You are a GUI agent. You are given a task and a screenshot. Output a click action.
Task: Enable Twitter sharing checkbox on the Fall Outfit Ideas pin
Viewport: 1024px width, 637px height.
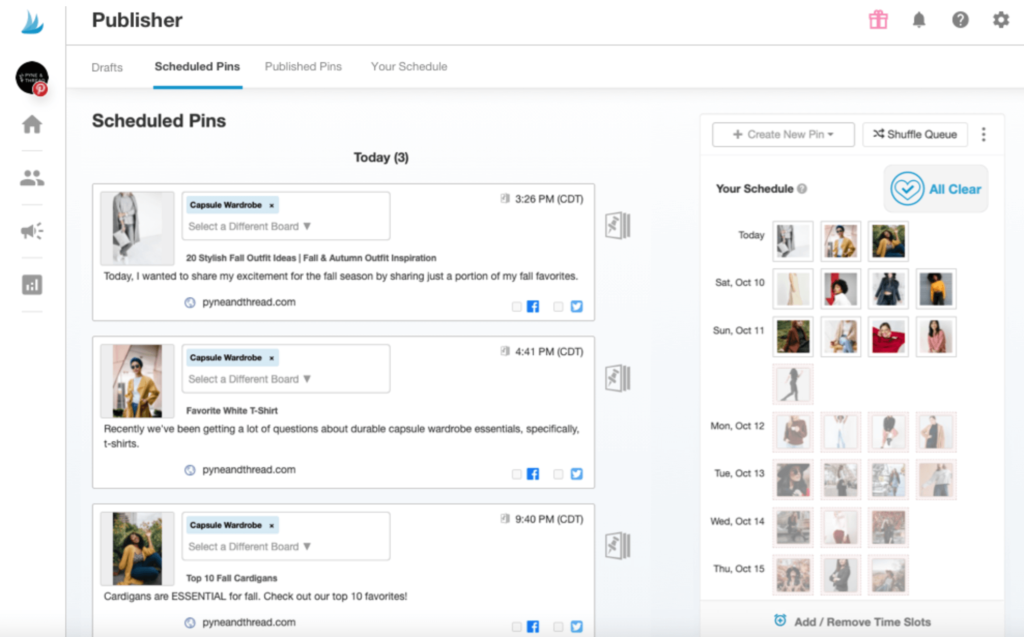[558, 306]
